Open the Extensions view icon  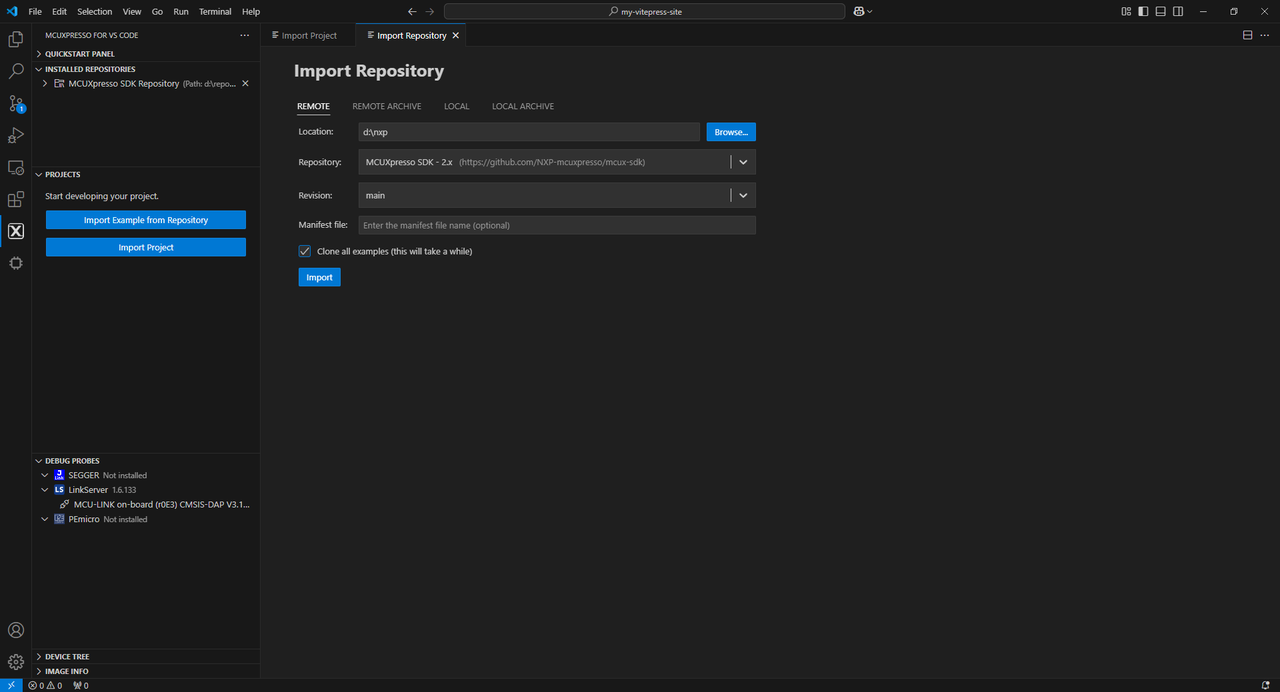point(16,199)
